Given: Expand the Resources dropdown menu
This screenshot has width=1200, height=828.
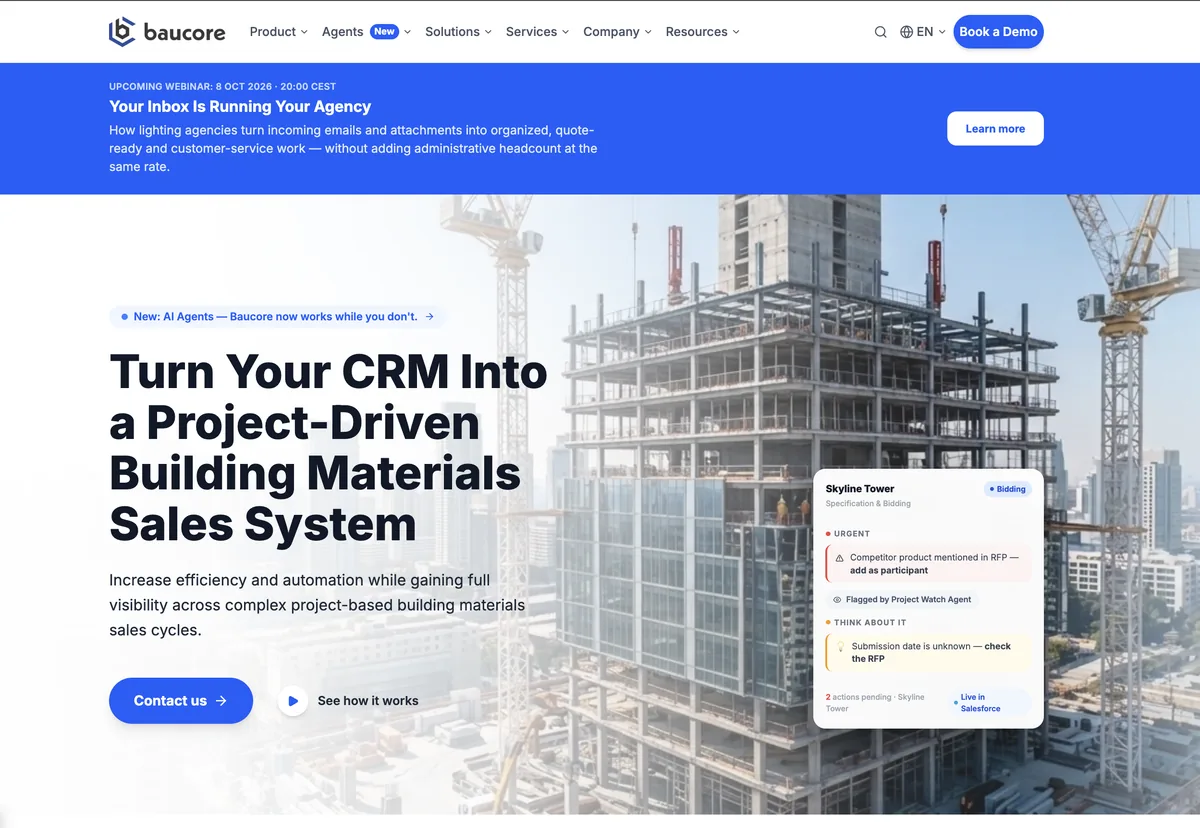Looking at the screenshot, I should coord(702,32).
